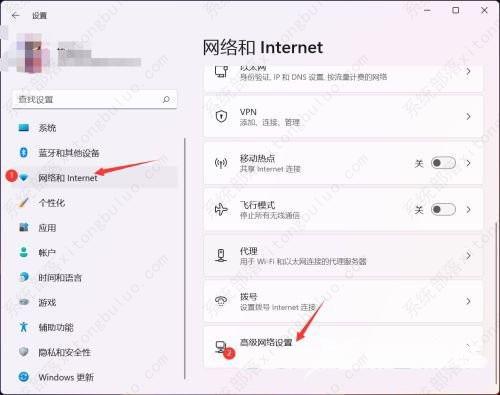Image resolution: width=500 pixels, height=395 pixels.
Task: Click the 查找设置 search box
Action: tap(95, 99)
